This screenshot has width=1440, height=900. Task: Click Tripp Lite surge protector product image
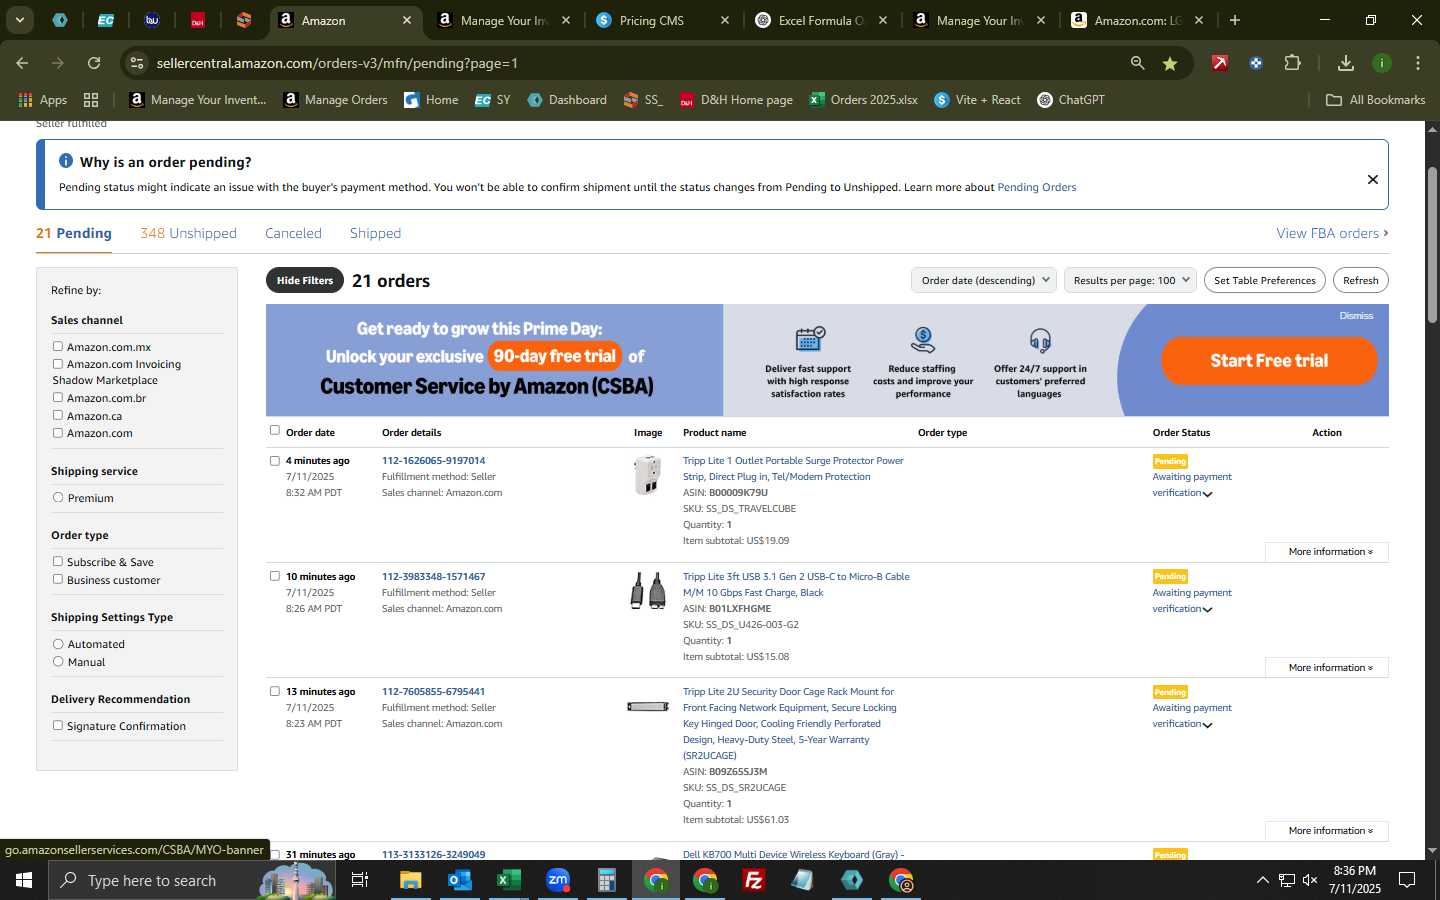pyautogui.click(x=648, y=475)
